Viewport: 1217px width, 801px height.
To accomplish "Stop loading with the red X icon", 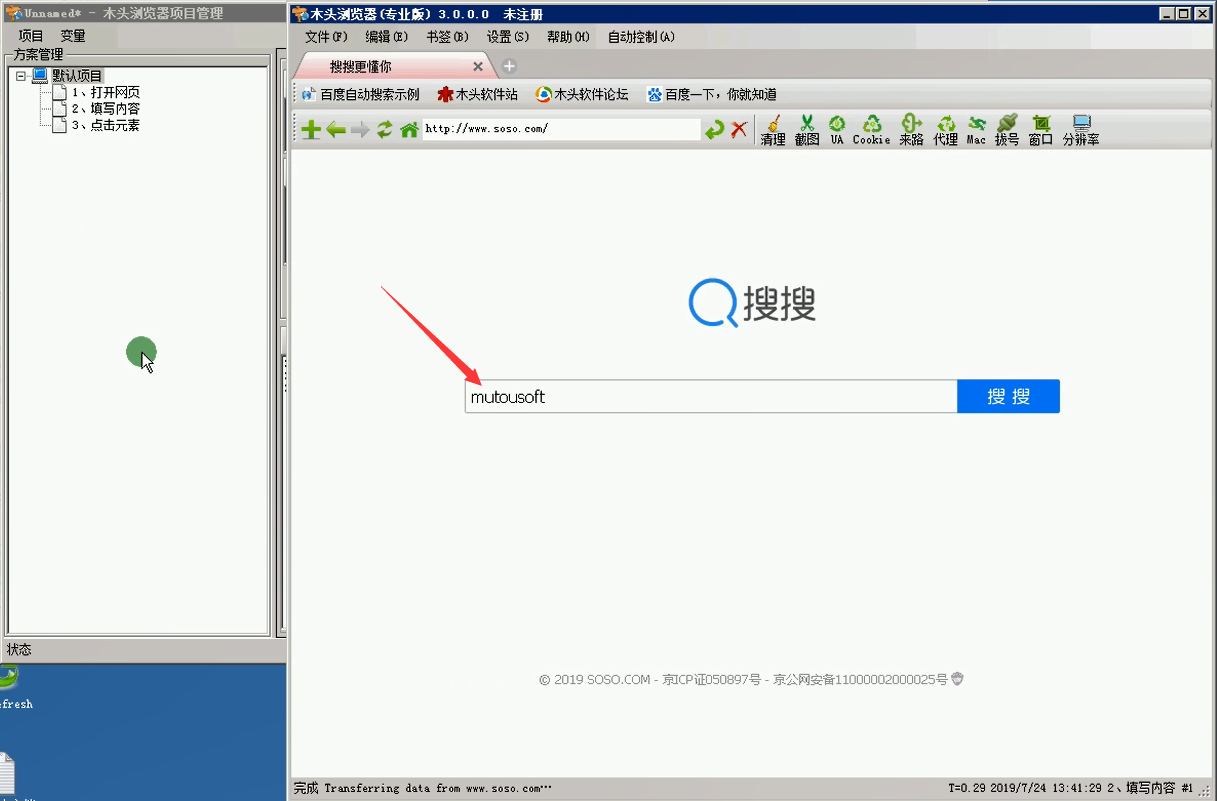I will coord(739,129).
